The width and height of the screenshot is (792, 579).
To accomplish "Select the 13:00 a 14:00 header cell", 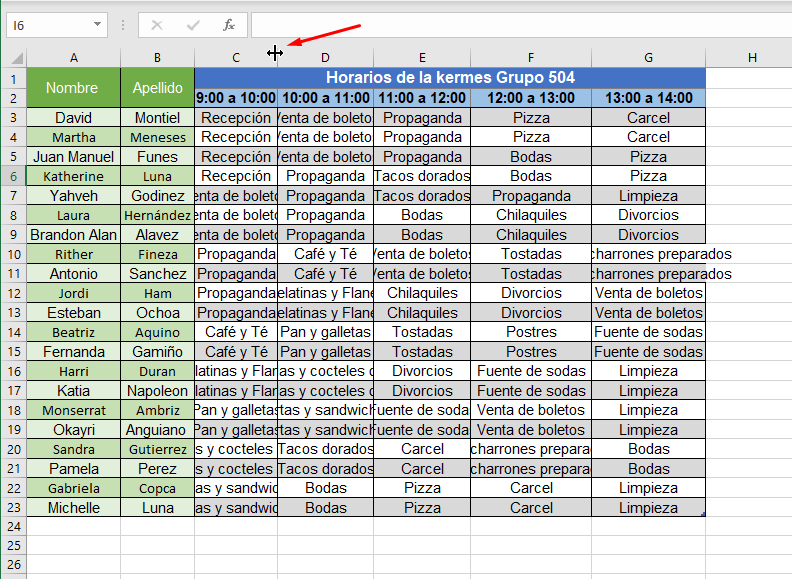I will pos(648,98).
